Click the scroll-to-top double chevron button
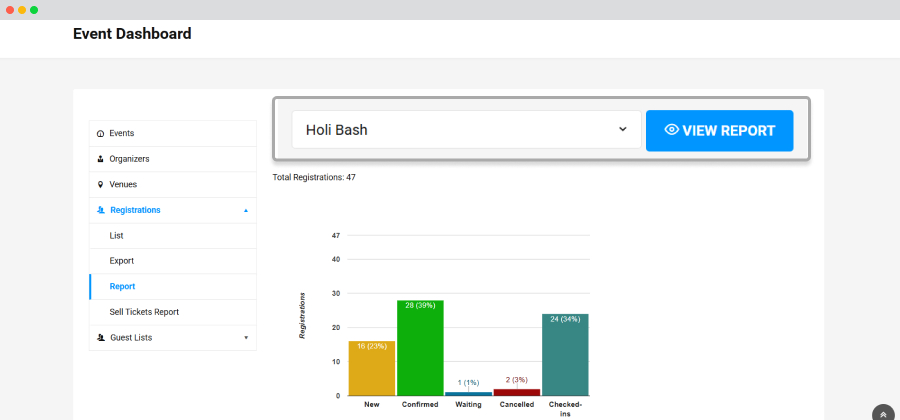The image size is (900, 420). point(883,414)
